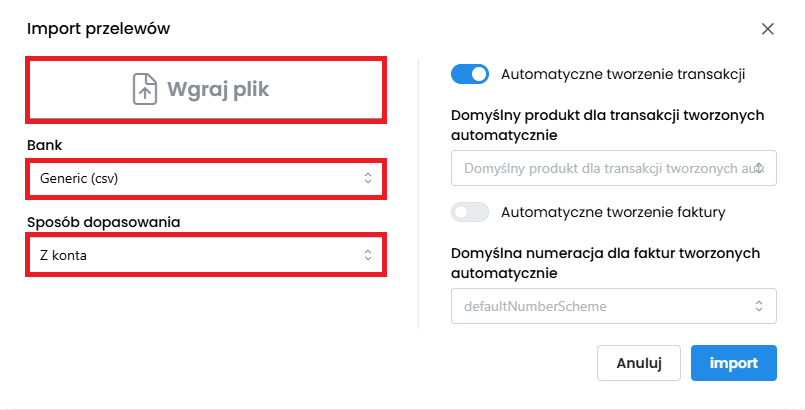
Task: Click the Bank dropdown chevron arrows
Action: tap(367, 179)
